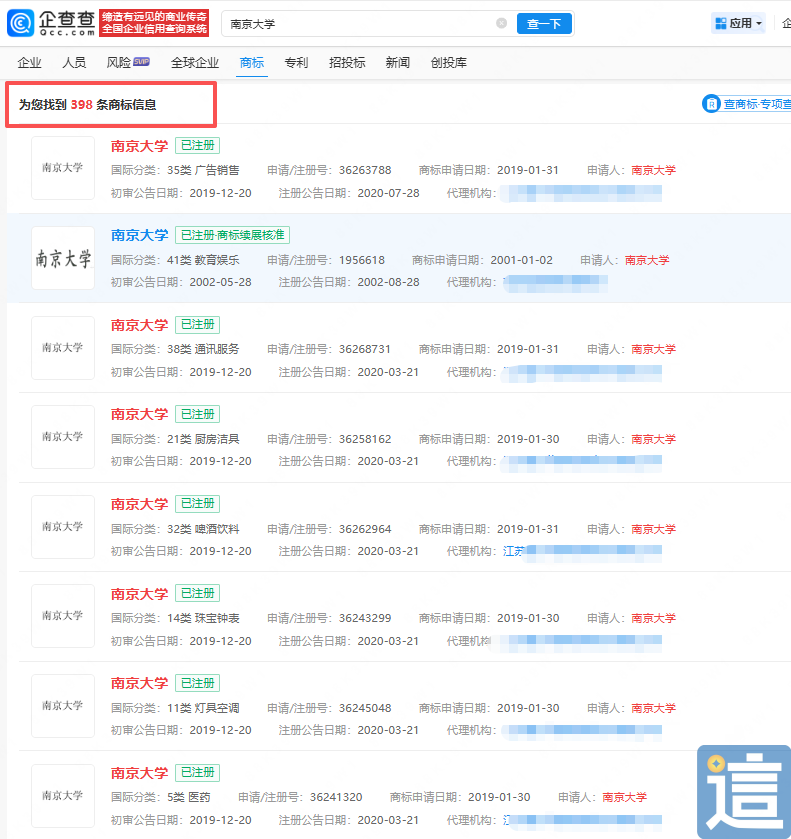Open the 新闻 tab
The height and width of the screenshot is (839, 791).
coord(398,63)
